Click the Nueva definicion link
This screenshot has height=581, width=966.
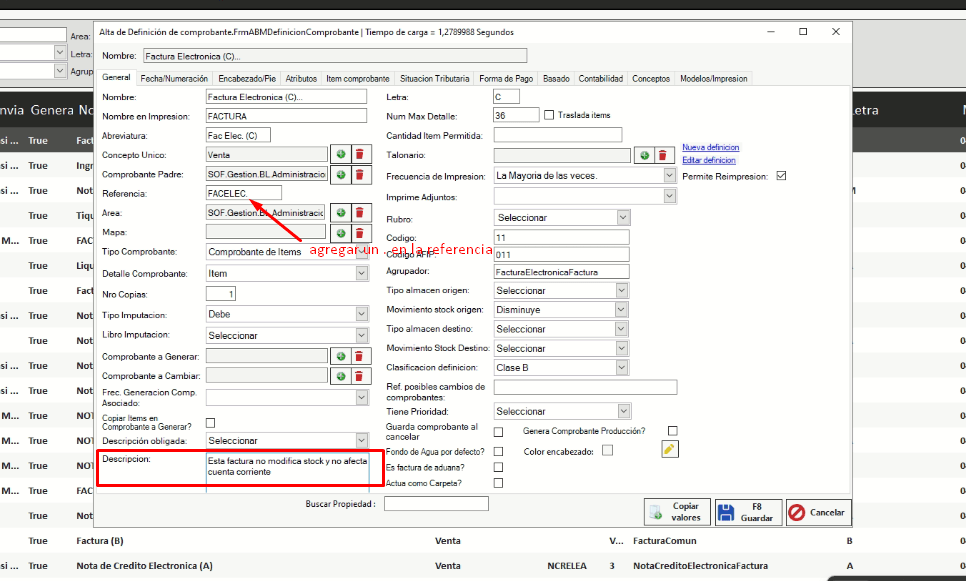(710, 148)
